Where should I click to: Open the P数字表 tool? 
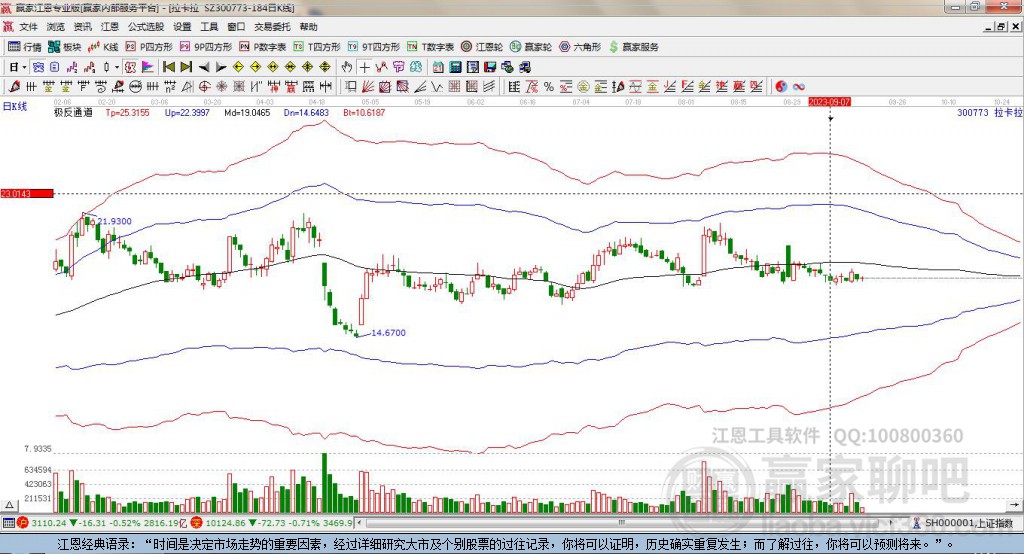click(x=263, y=47)
